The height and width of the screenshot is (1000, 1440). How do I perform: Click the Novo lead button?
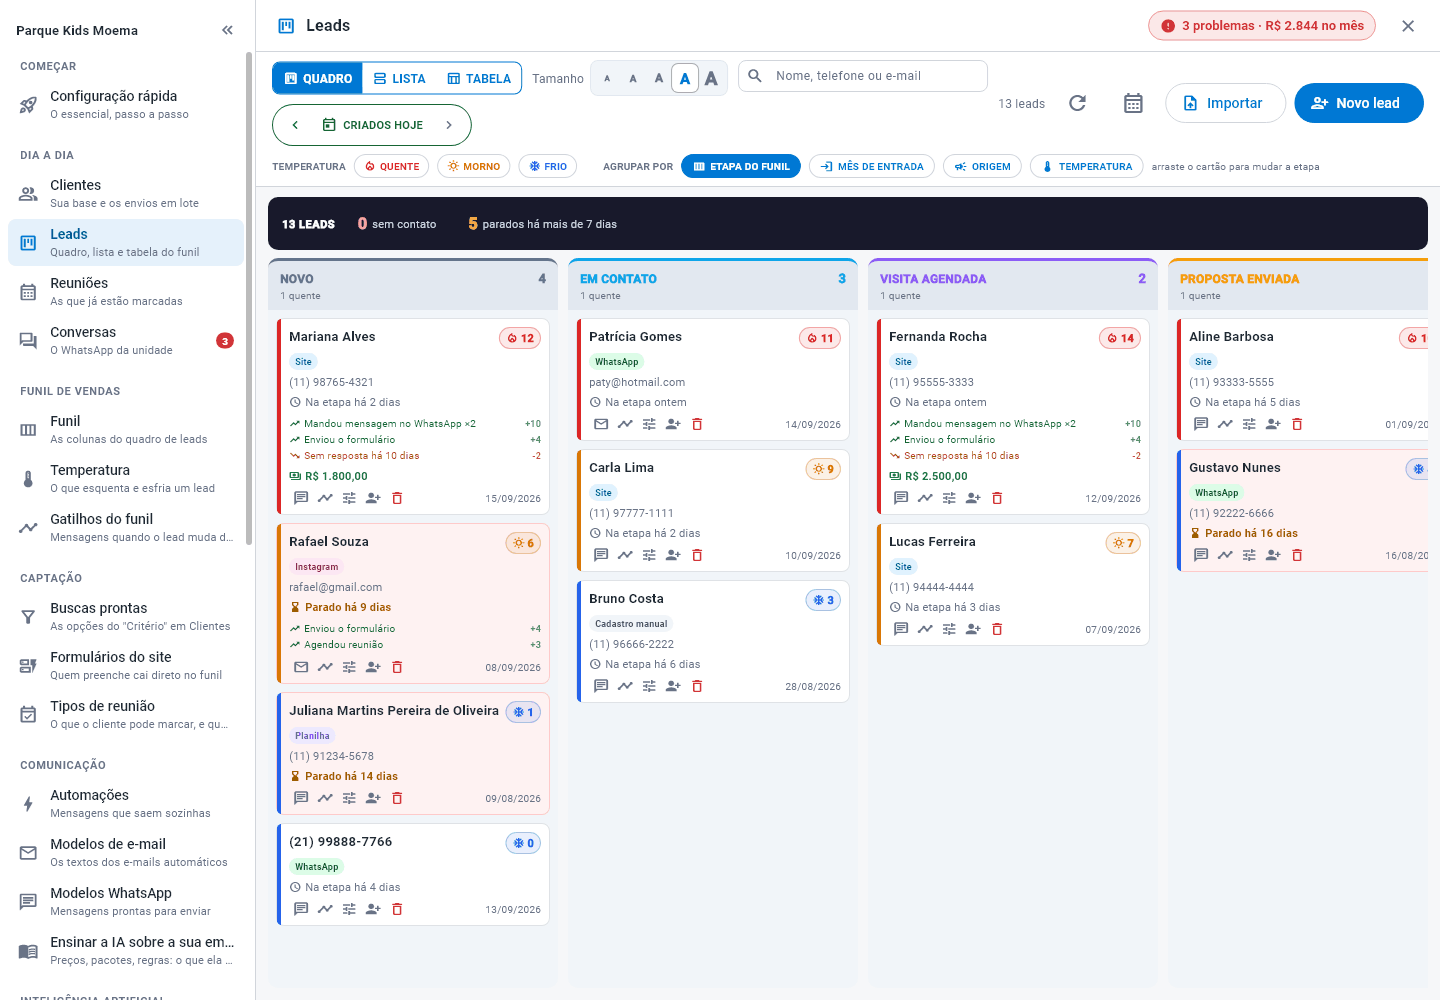pos(1358,103)
